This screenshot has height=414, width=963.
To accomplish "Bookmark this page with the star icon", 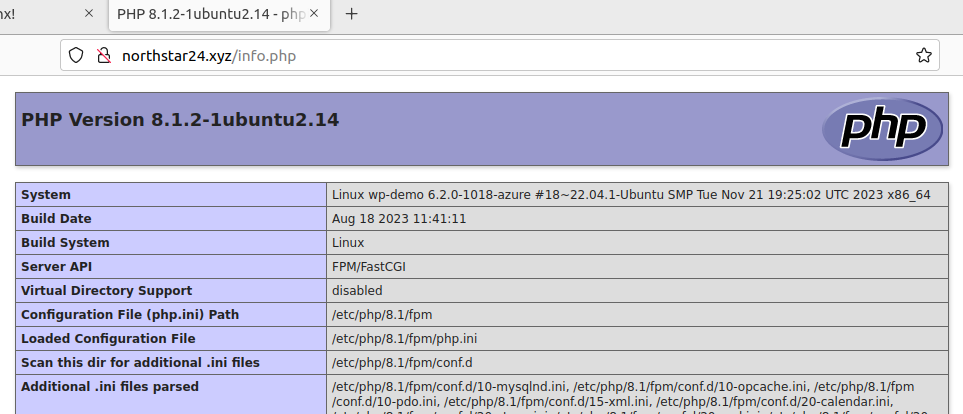I will 923,56.
